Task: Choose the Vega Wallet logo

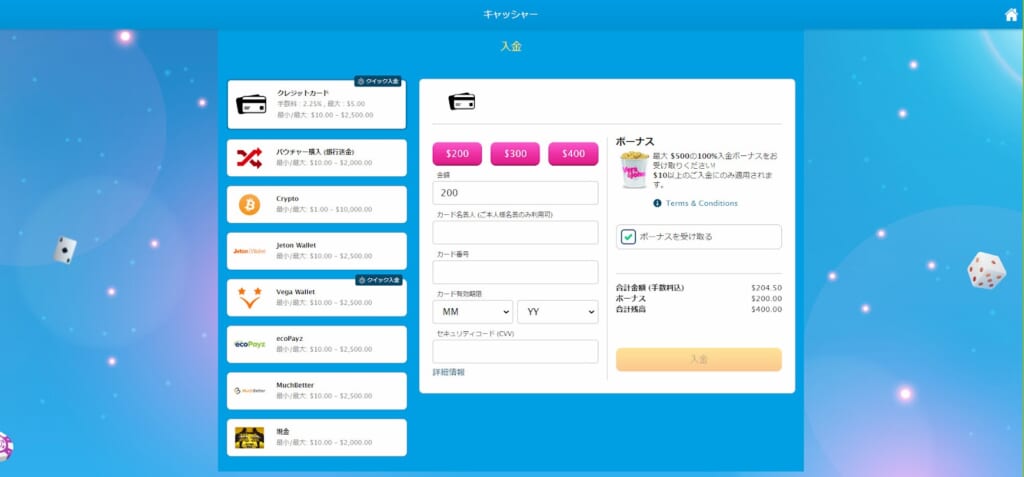Action: coord(249,297)
